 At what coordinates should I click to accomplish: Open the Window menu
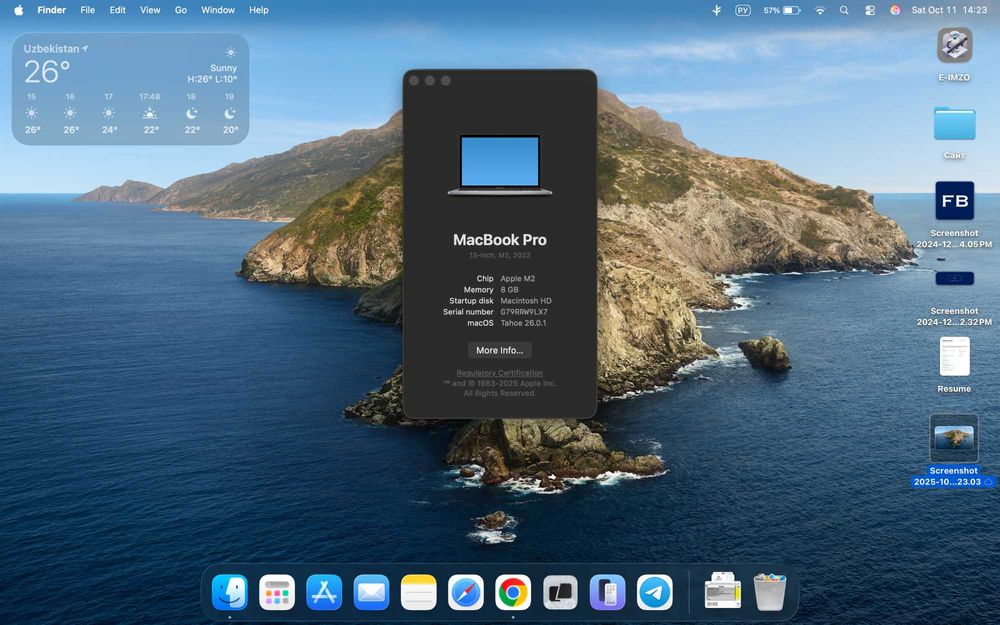[x=217, y=10]
